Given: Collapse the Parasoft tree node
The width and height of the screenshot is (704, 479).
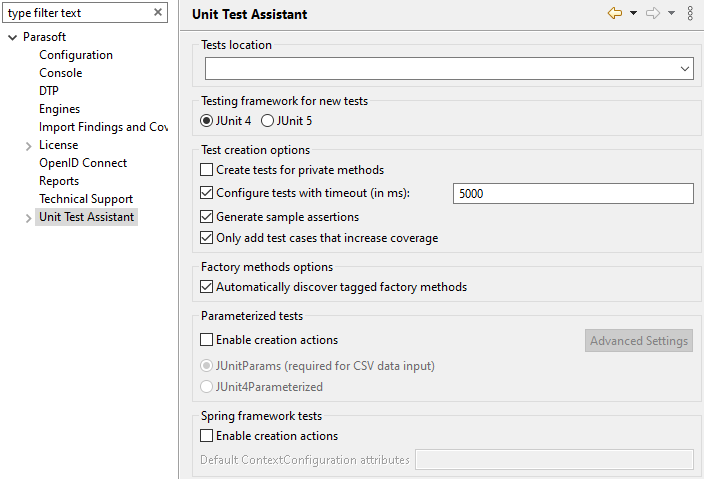Looking at the screenshot, I should [x=13, y=38].
